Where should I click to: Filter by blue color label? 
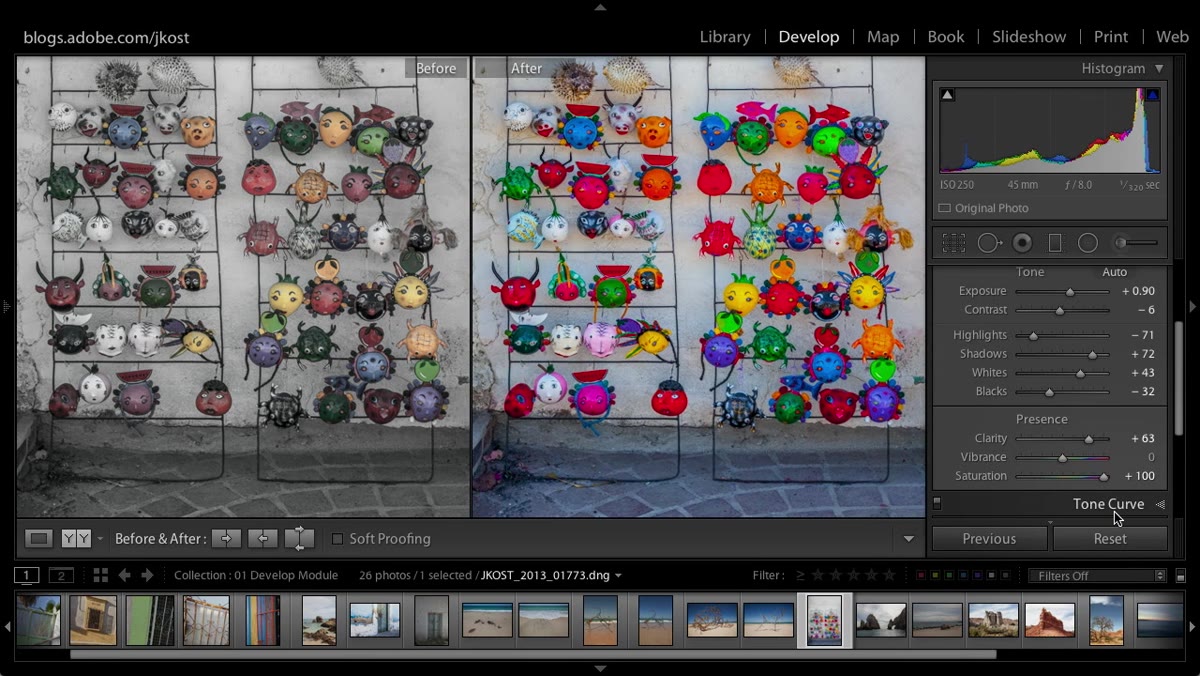pos(963,576)
